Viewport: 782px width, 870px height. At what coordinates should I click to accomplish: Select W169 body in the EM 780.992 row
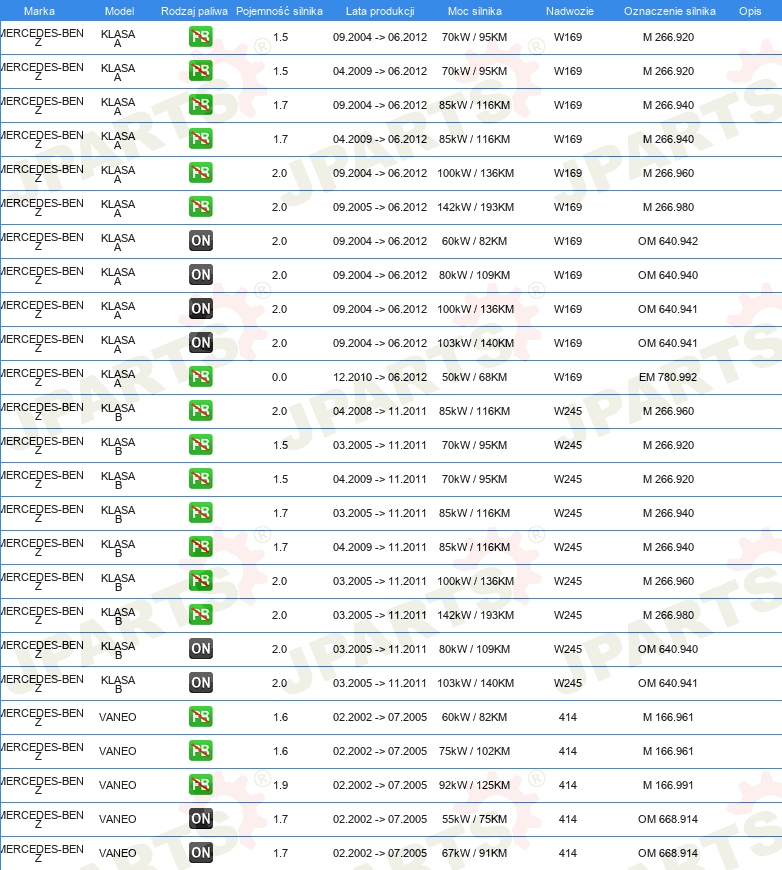point(568,377)
